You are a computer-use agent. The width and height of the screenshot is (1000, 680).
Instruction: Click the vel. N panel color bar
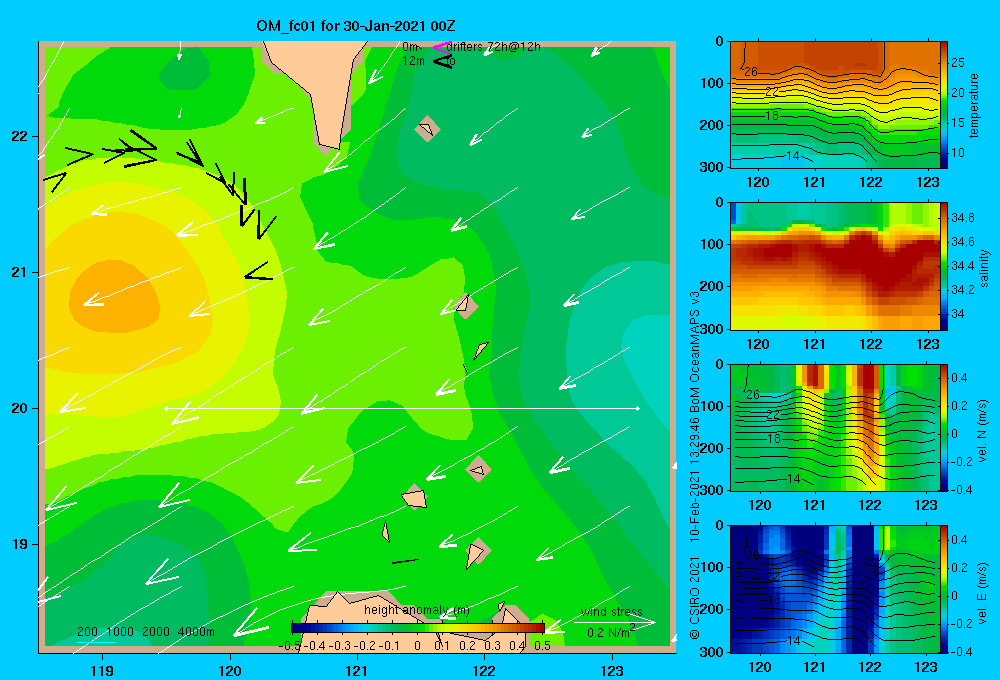point(944,428)
